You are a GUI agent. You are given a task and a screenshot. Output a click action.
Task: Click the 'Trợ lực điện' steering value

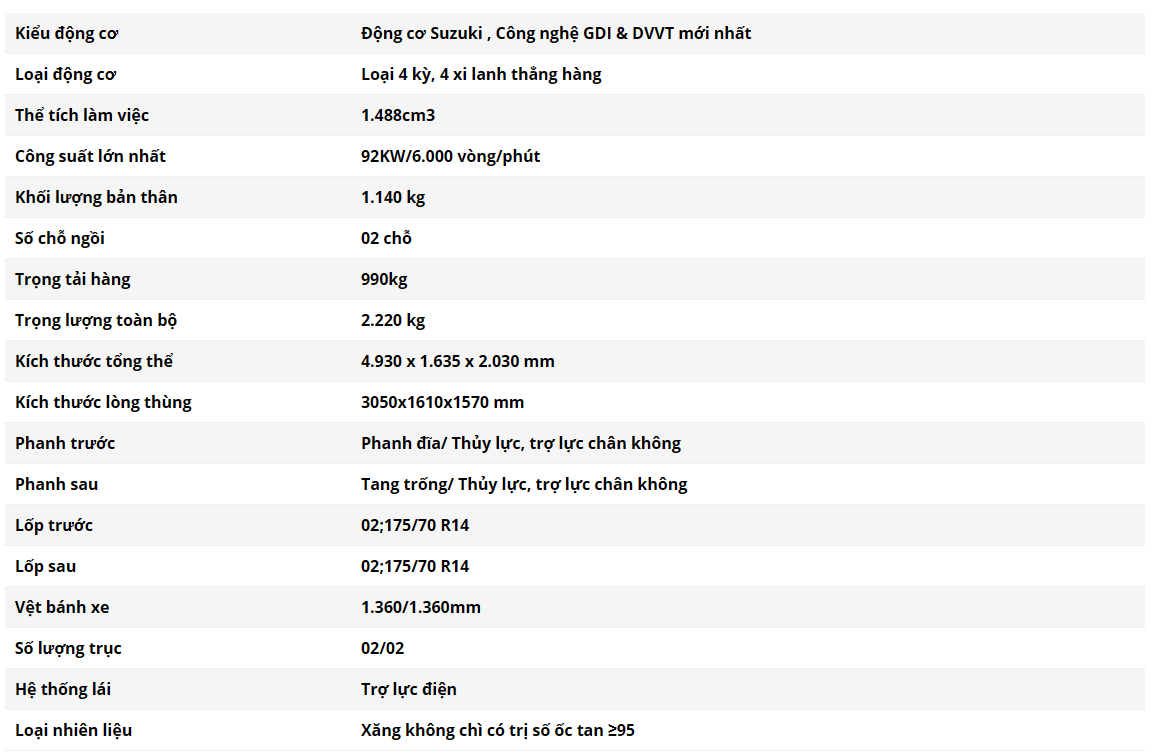coord(408,689)
